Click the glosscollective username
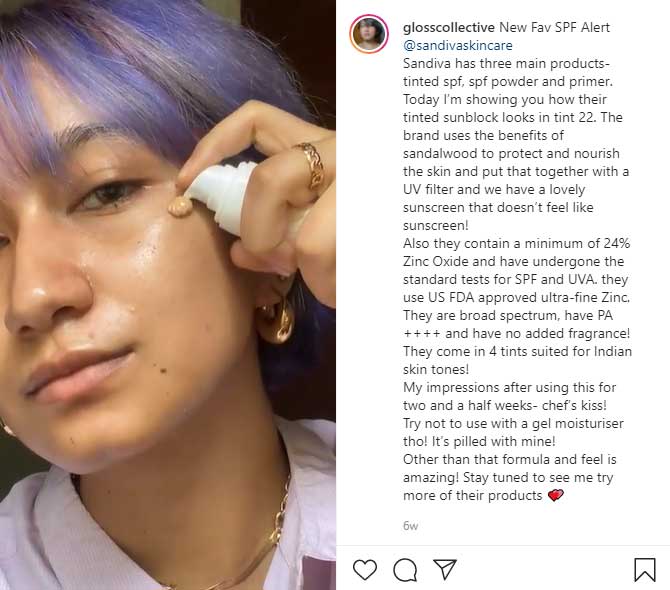 click(449, 27)
